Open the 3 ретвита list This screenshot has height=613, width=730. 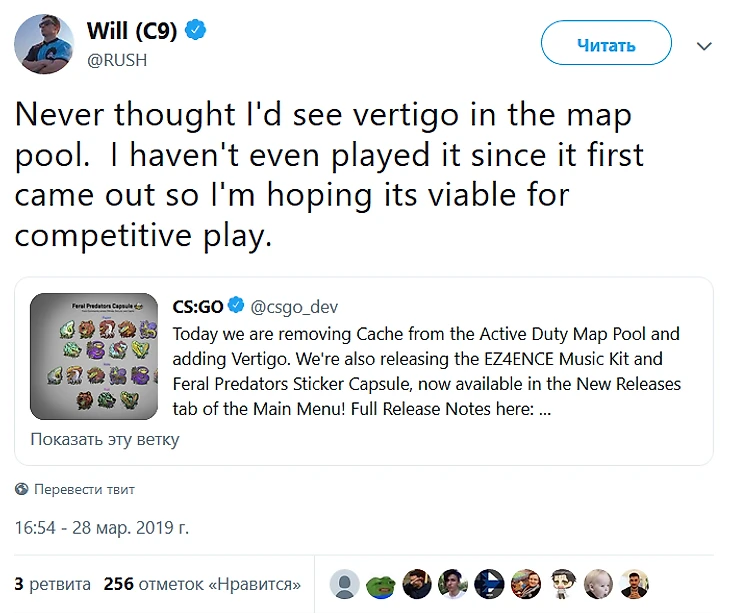click(53, 584)
